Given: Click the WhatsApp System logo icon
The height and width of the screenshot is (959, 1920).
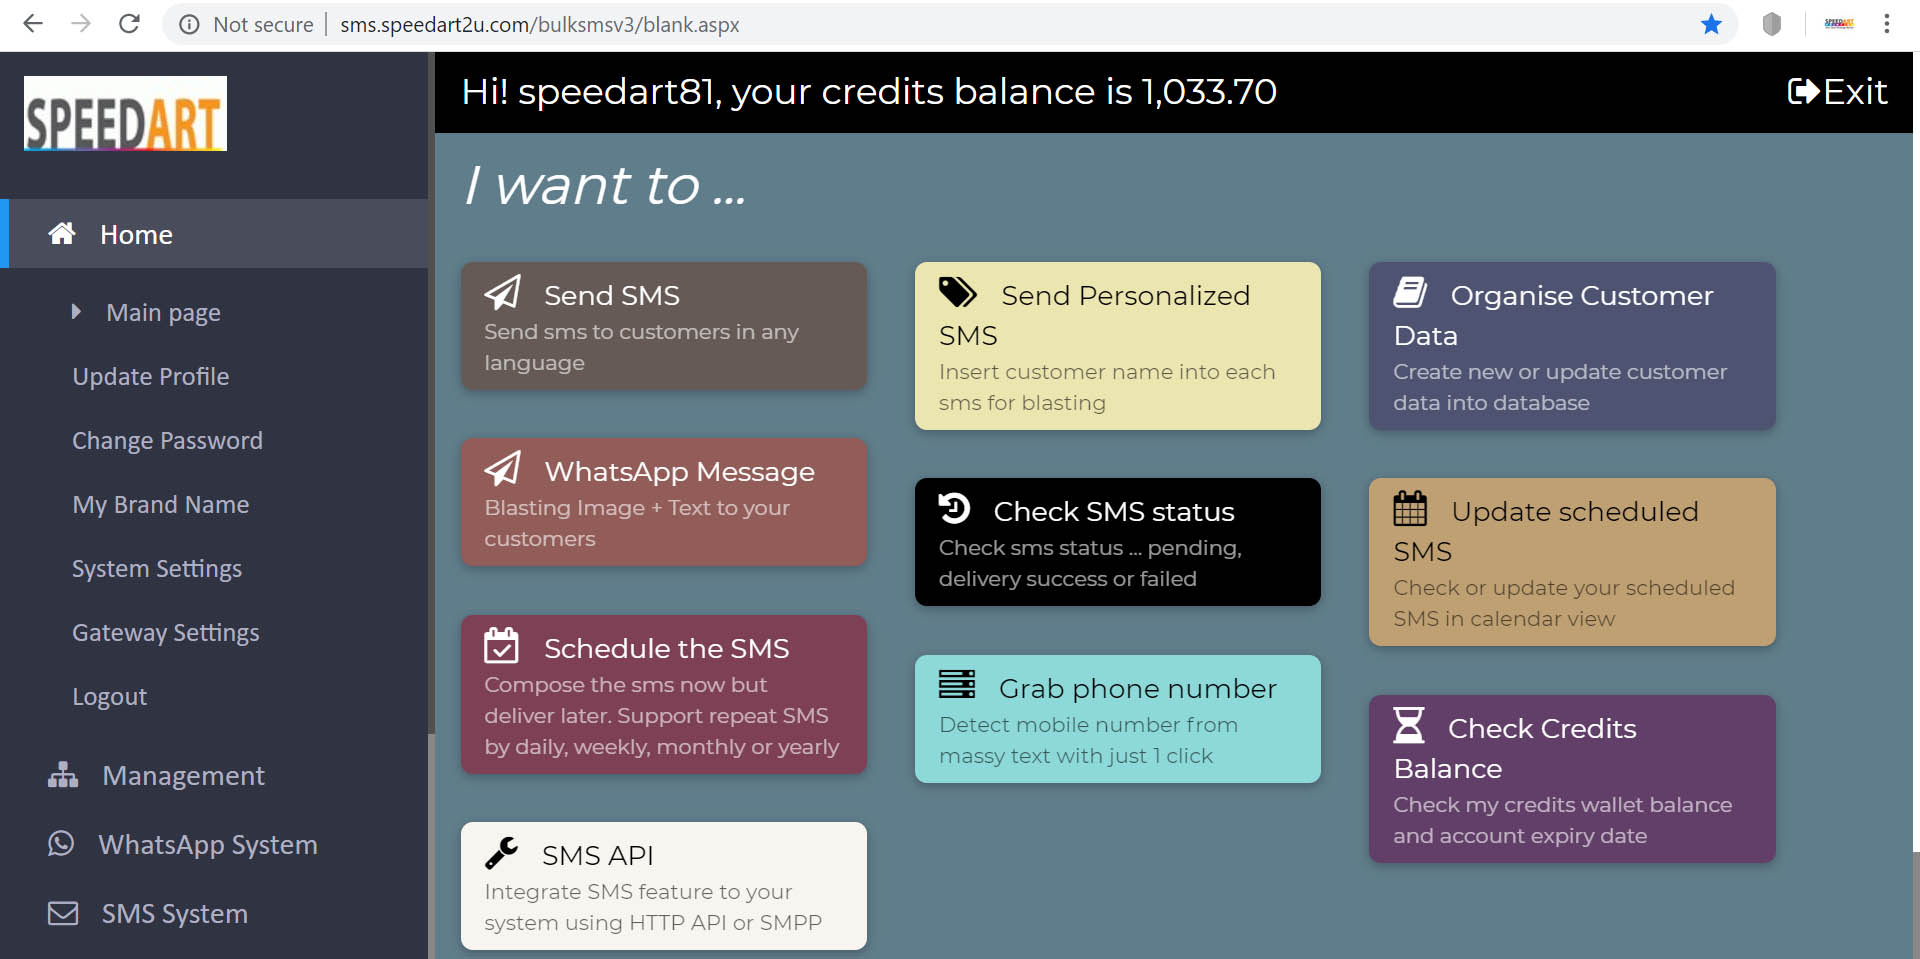Looking at the screenshot, I should pyautogui.click(x=61, y=844).
